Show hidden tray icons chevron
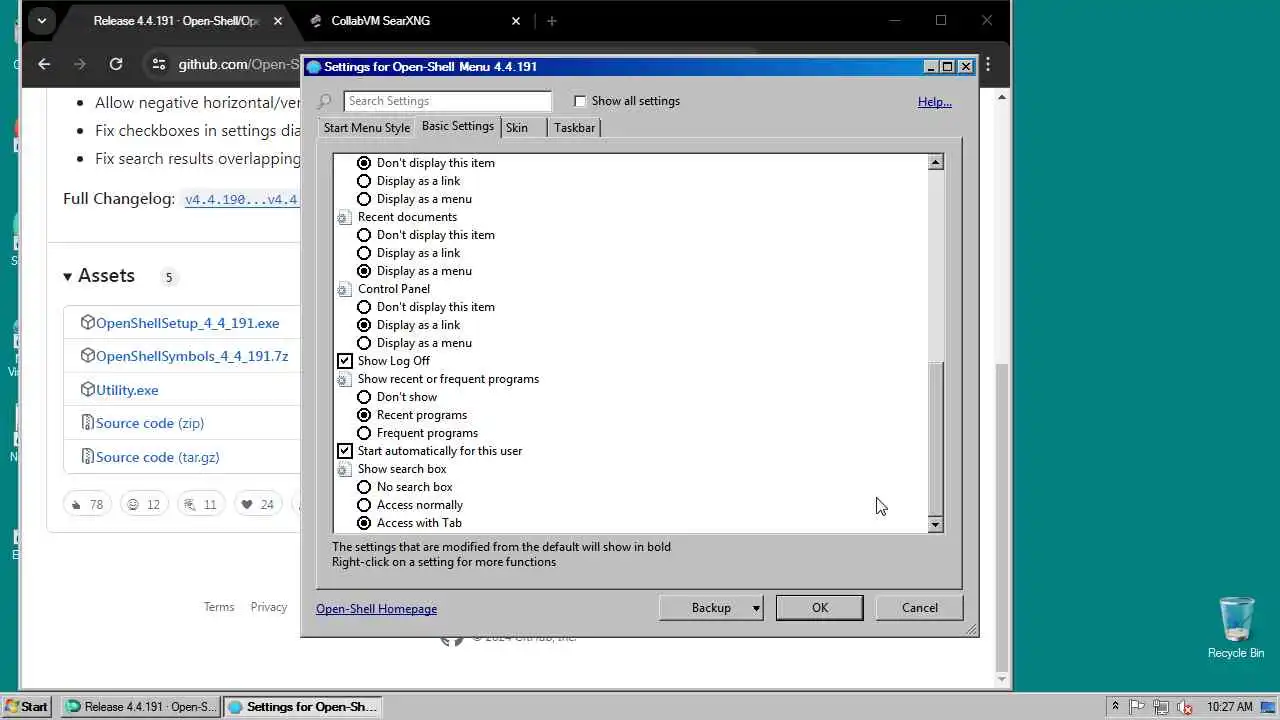The height and width of the screenshot is (720, 1280). [x=1115, y=707]
